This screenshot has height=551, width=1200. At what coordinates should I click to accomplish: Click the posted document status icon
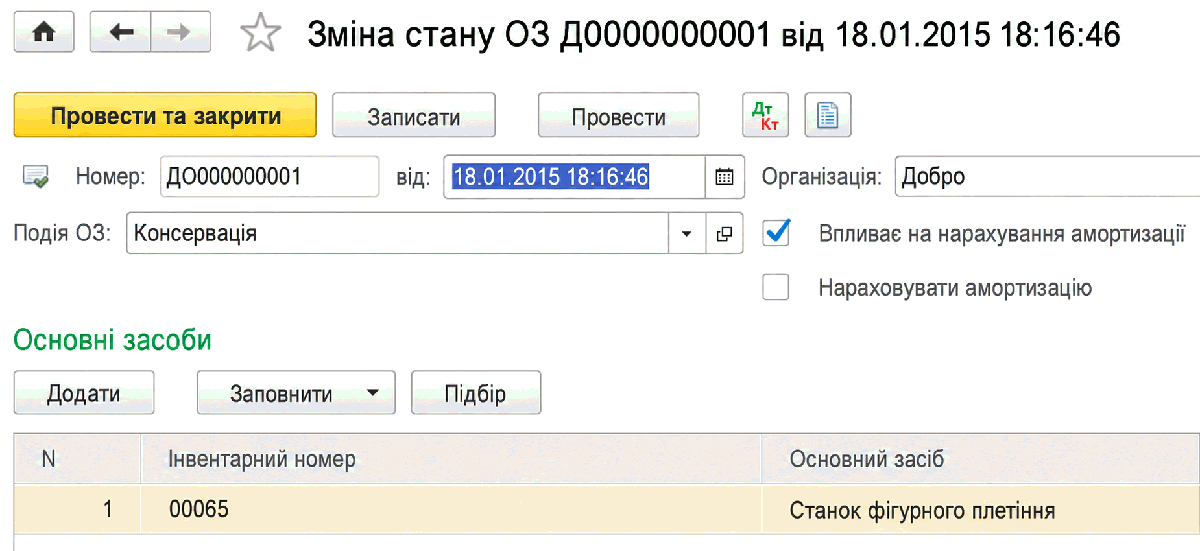coord(35,178)
